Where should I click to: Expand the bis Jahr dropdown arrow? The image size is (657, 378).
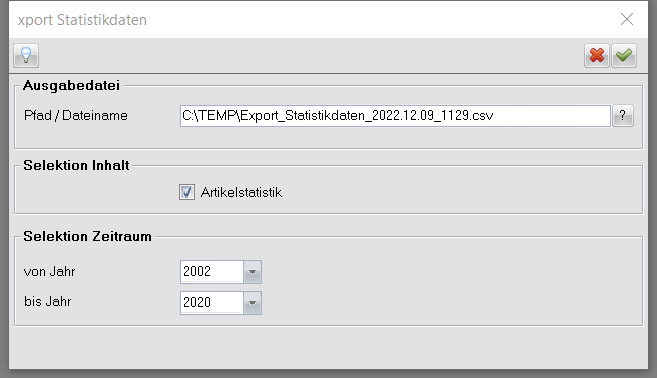coord(252,303)
